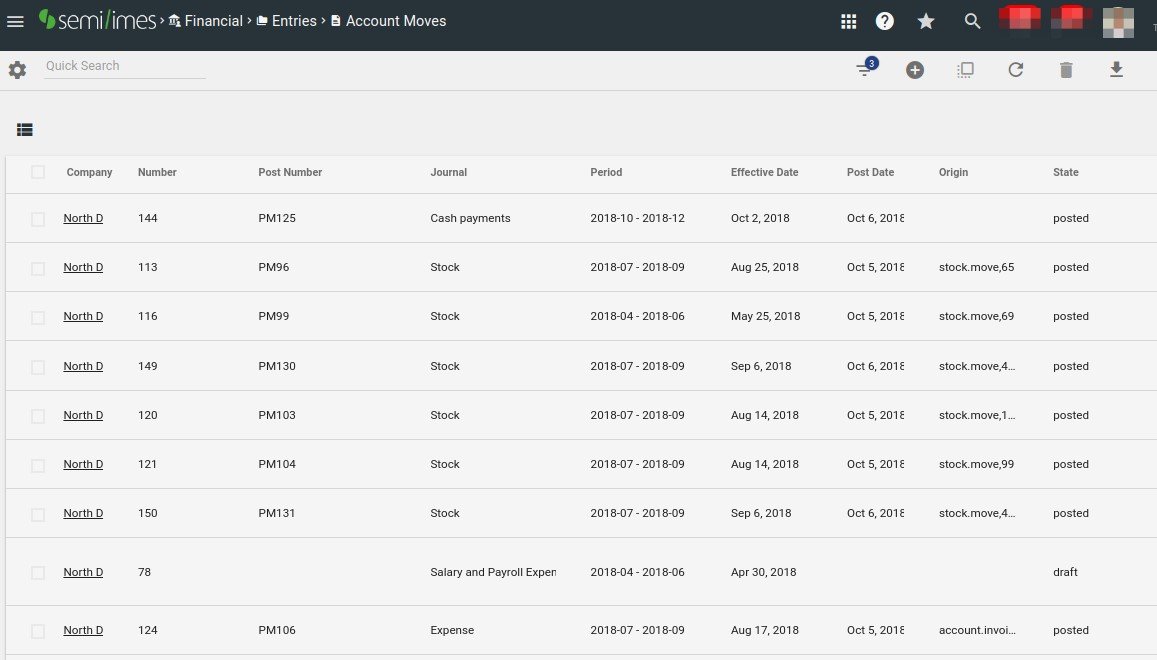Sort by Journal column header
This screenshot has width=1157, height=660.
(449, 172)
